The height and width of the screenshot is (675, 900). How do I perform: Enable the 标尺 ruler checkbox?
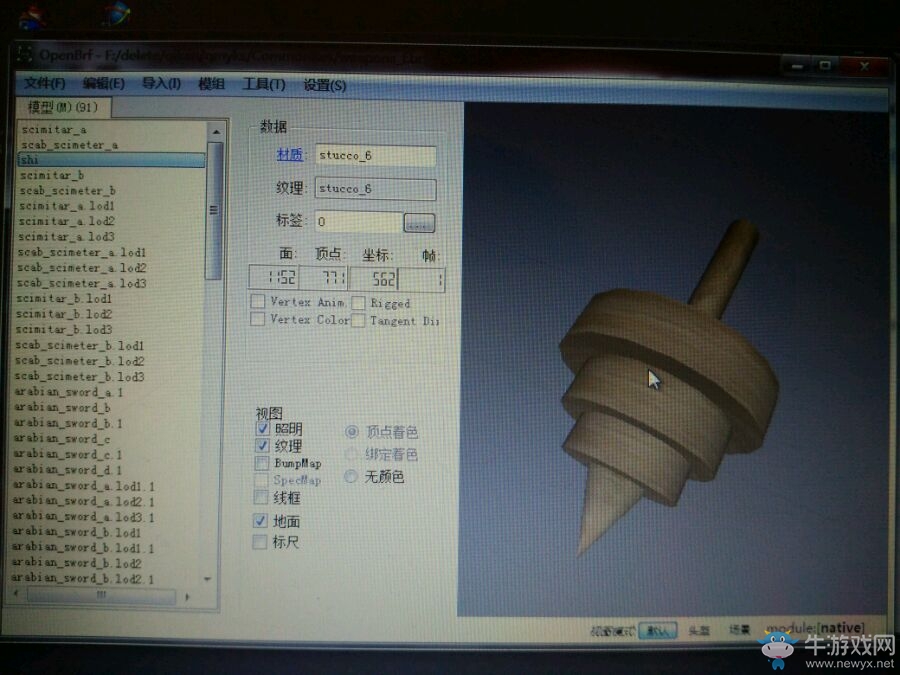[x=260, y=541]
